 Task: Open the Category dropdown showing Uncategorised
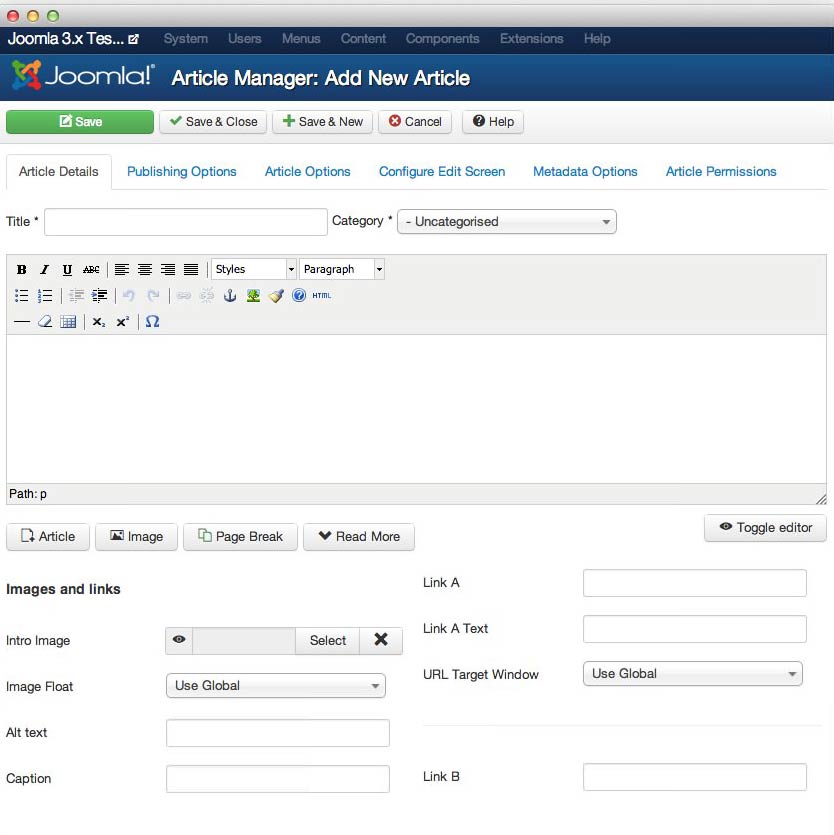(507, 222)
